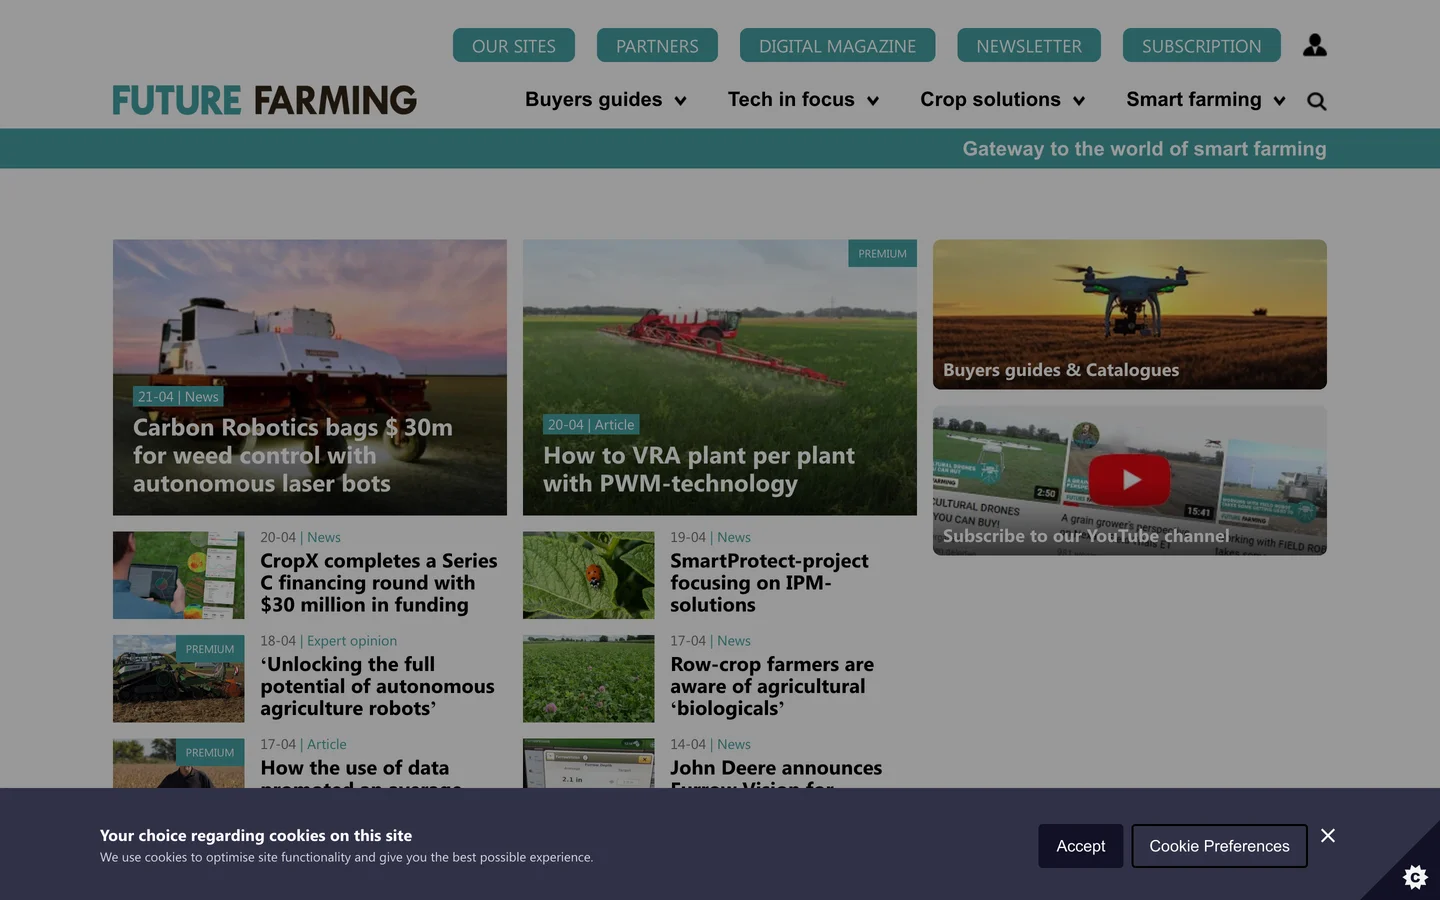Click News label on John Deere item

tap(734, 745)
